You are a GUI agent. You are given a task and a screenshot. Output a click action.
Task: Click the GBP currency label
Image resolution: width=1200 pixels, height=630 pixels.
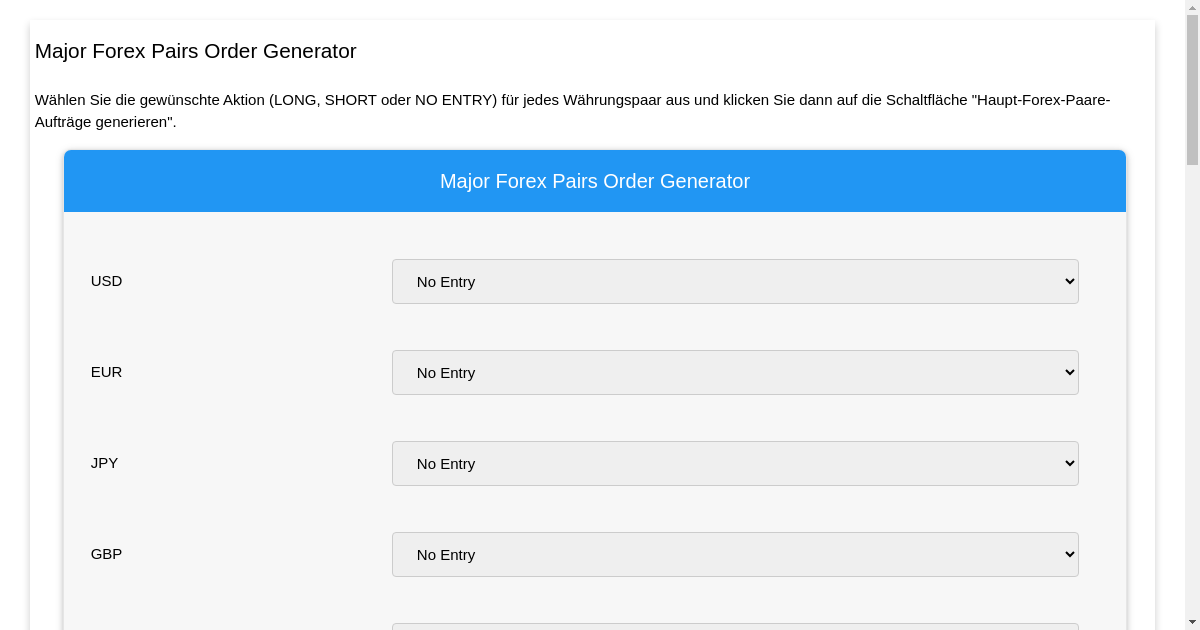pyautogui.click(x=106, y=554)
